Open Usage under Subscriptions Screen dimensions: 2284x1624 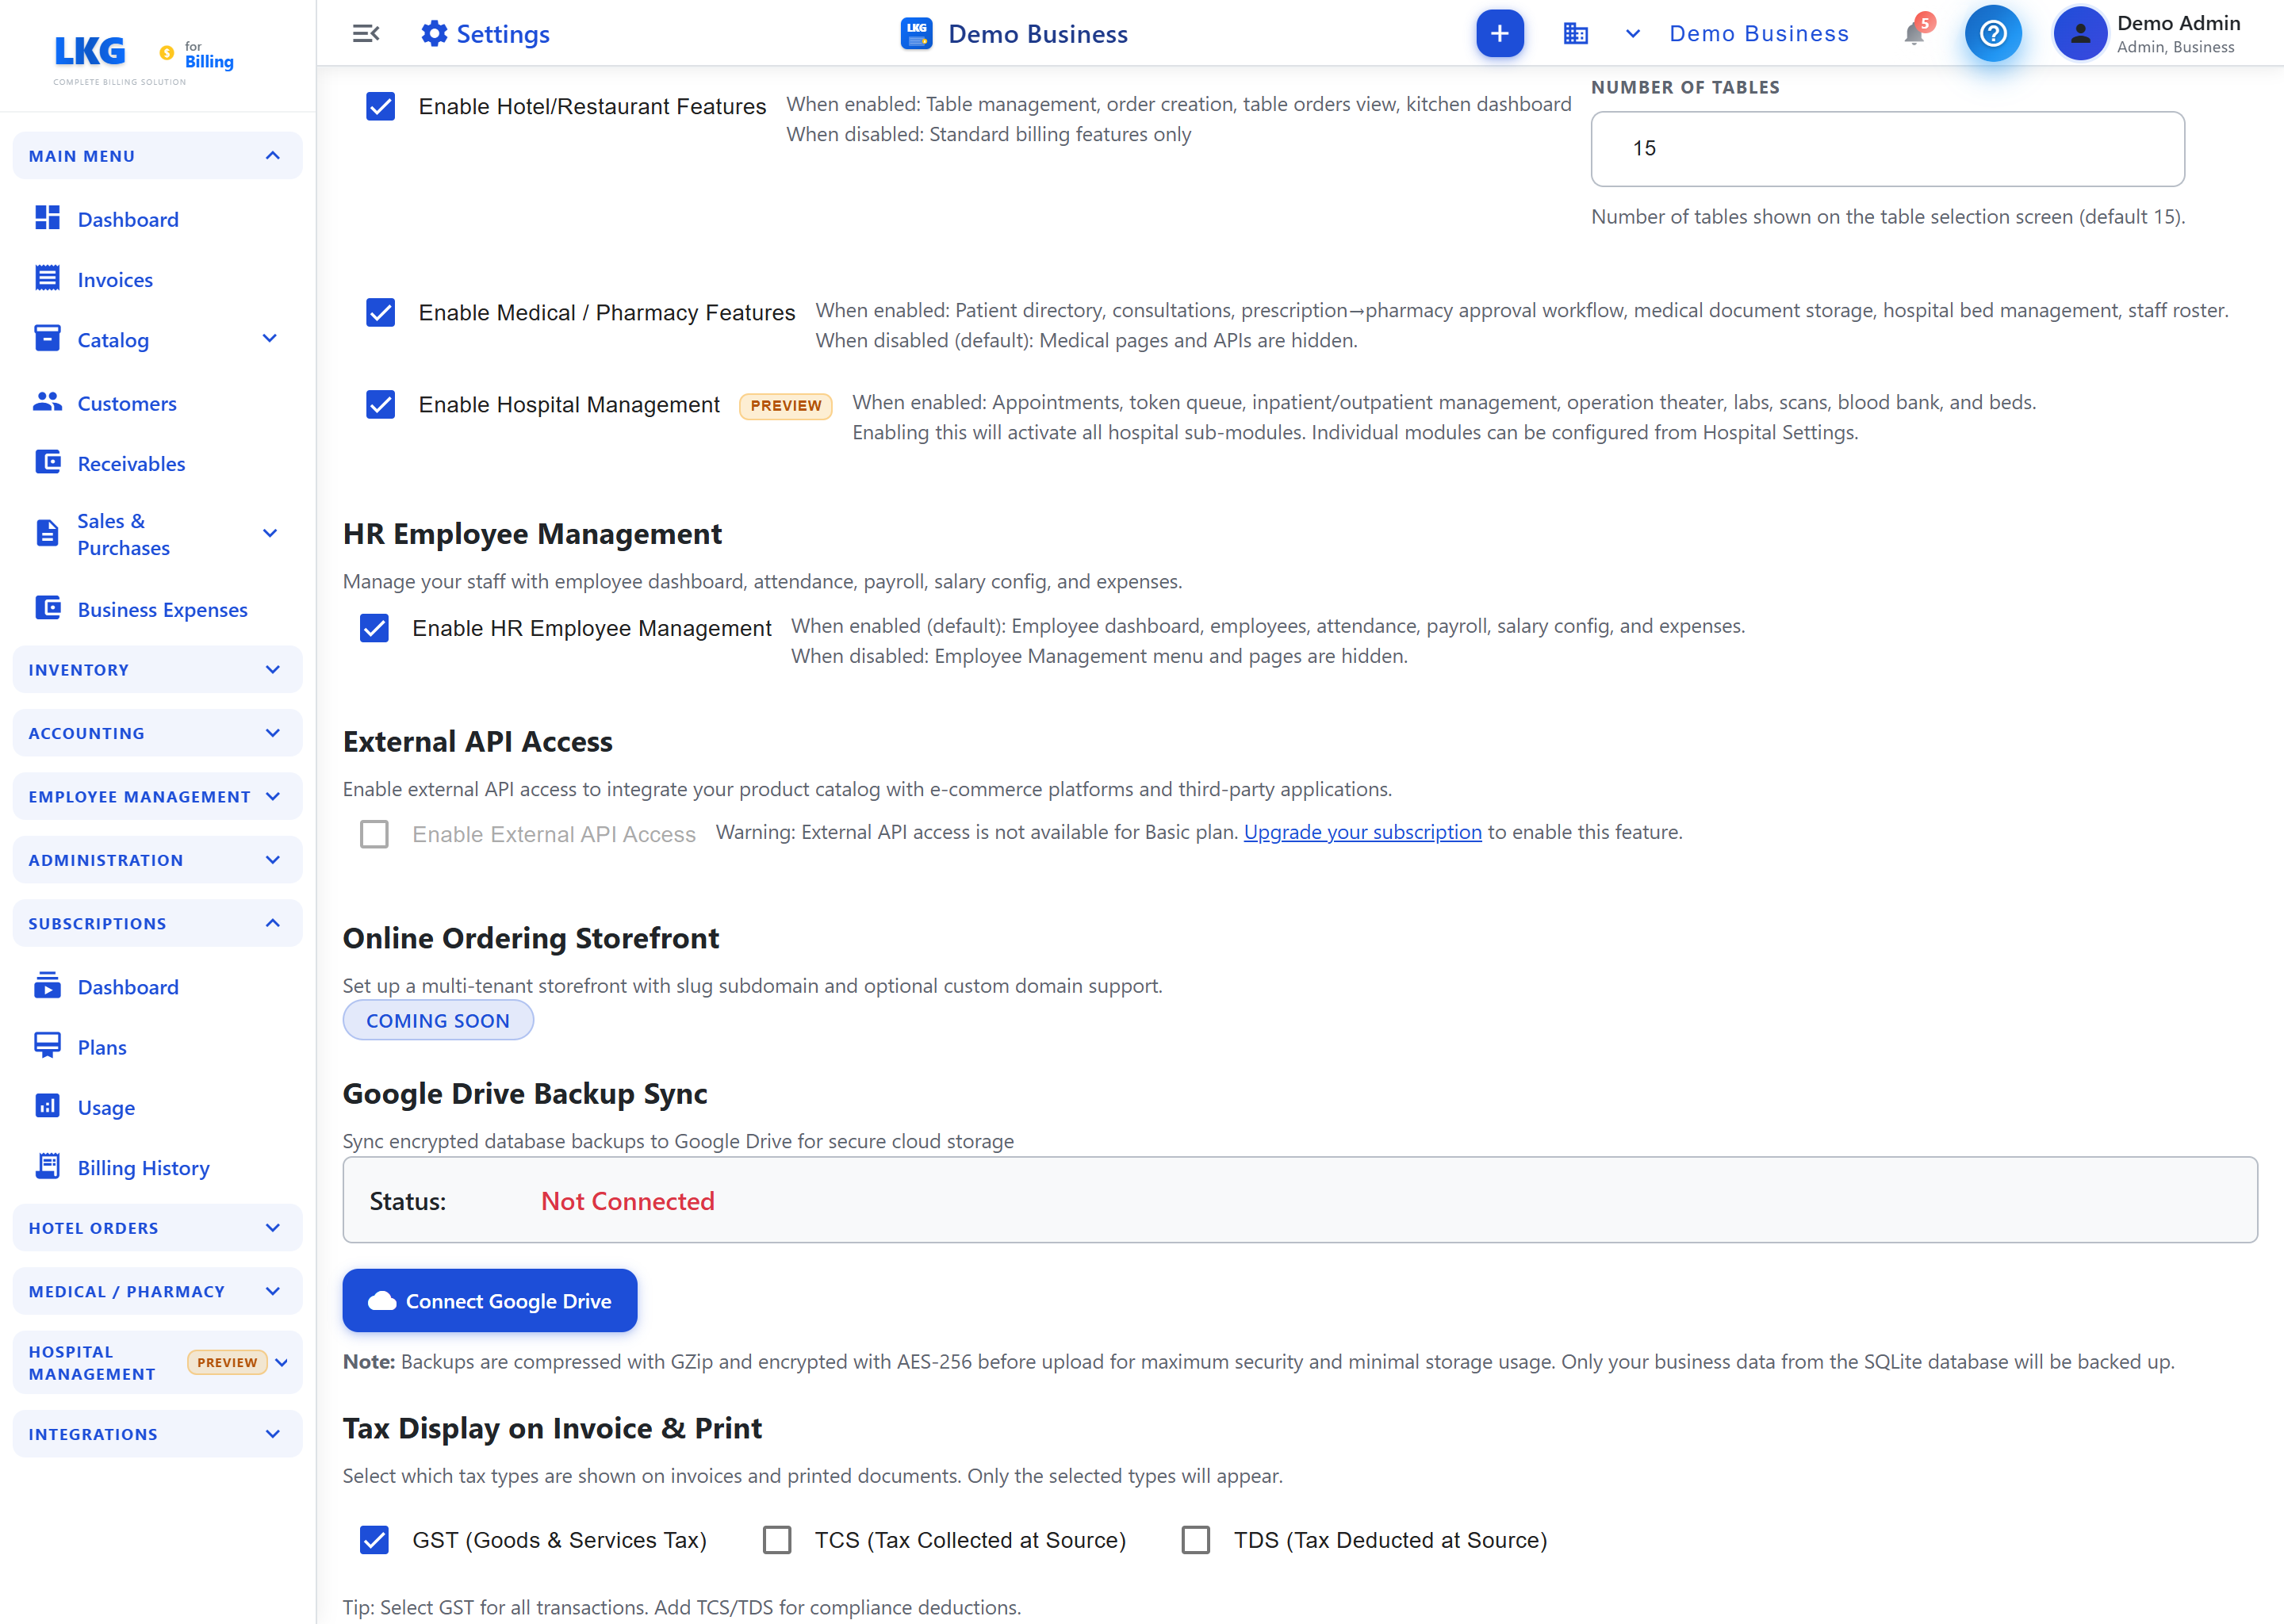pos(106,1108)
